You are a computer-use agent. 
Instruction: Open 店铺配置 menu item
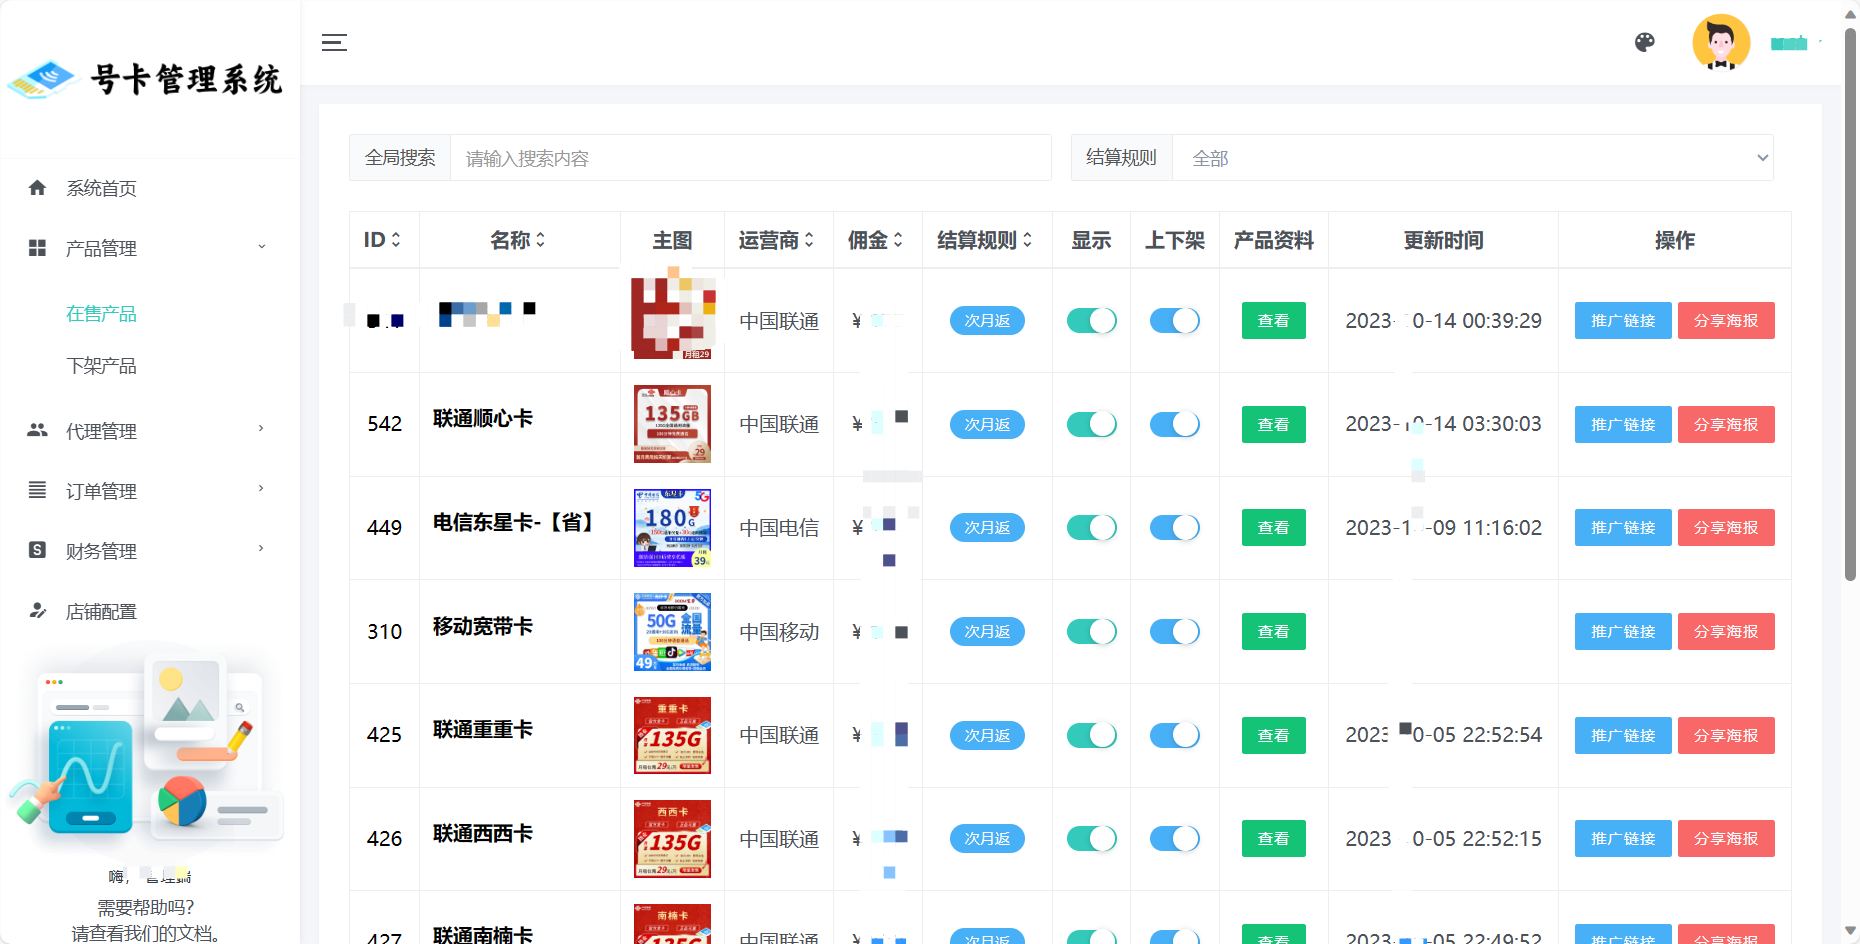point(101,611)
